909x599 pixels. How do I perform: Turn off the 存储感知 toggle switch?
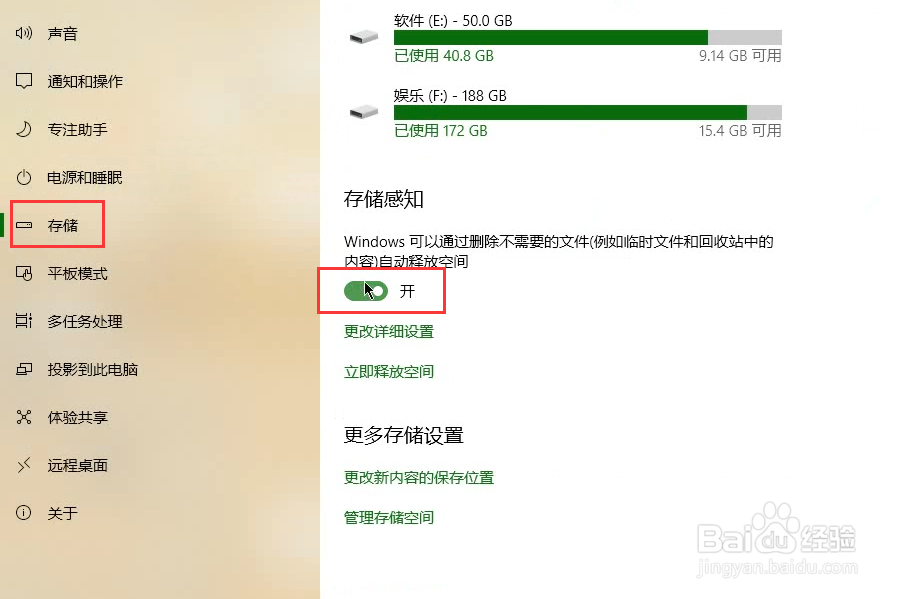coord(366,291)
